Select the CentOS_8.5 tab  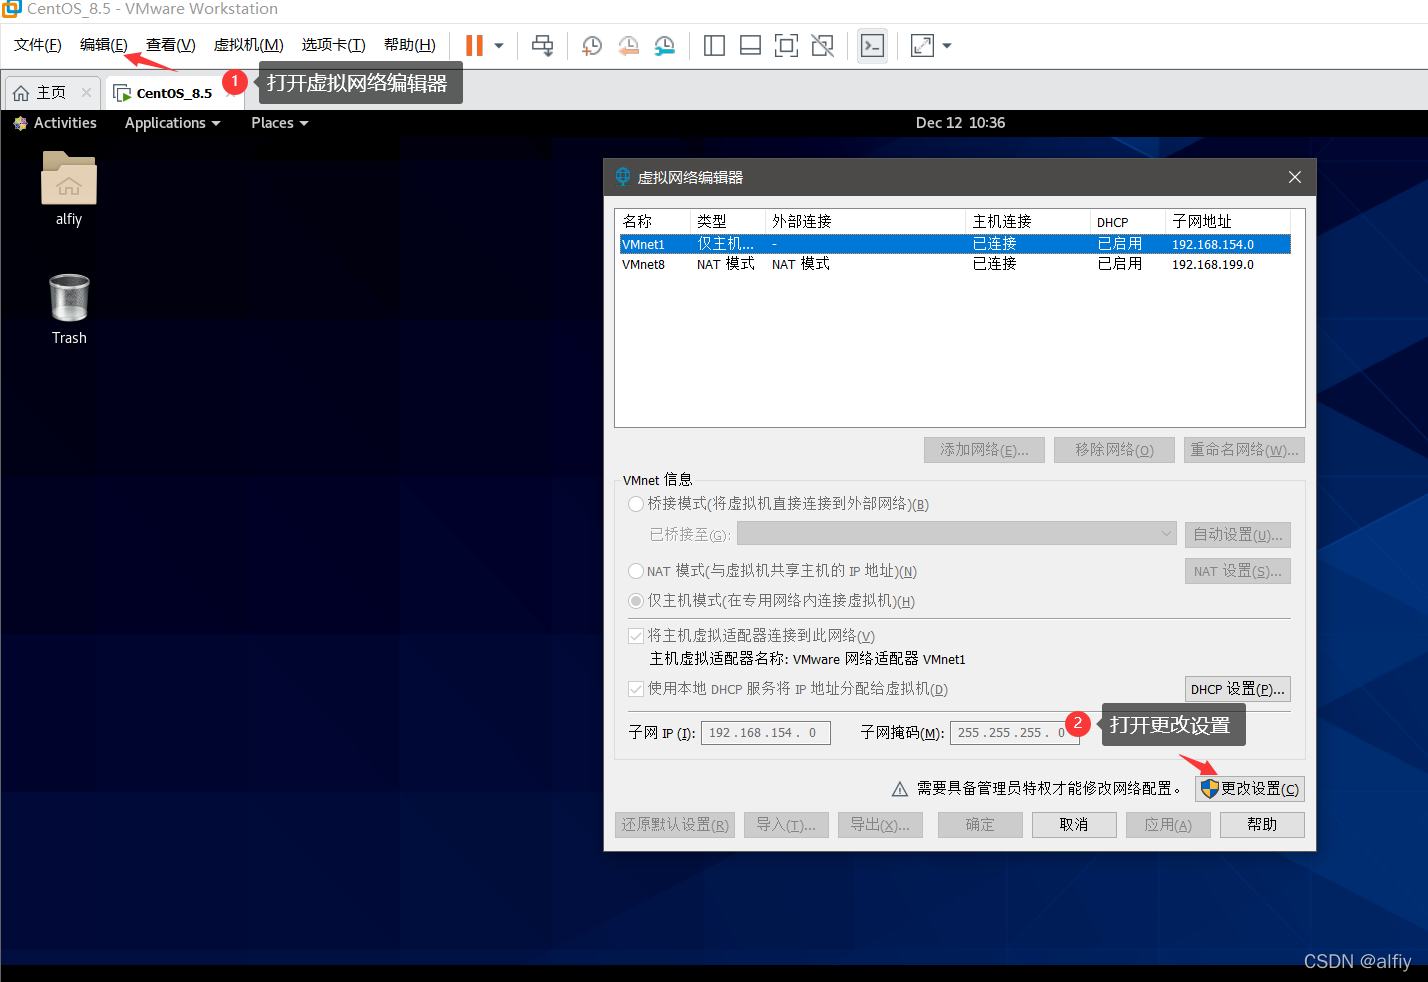tap(174, 93)
